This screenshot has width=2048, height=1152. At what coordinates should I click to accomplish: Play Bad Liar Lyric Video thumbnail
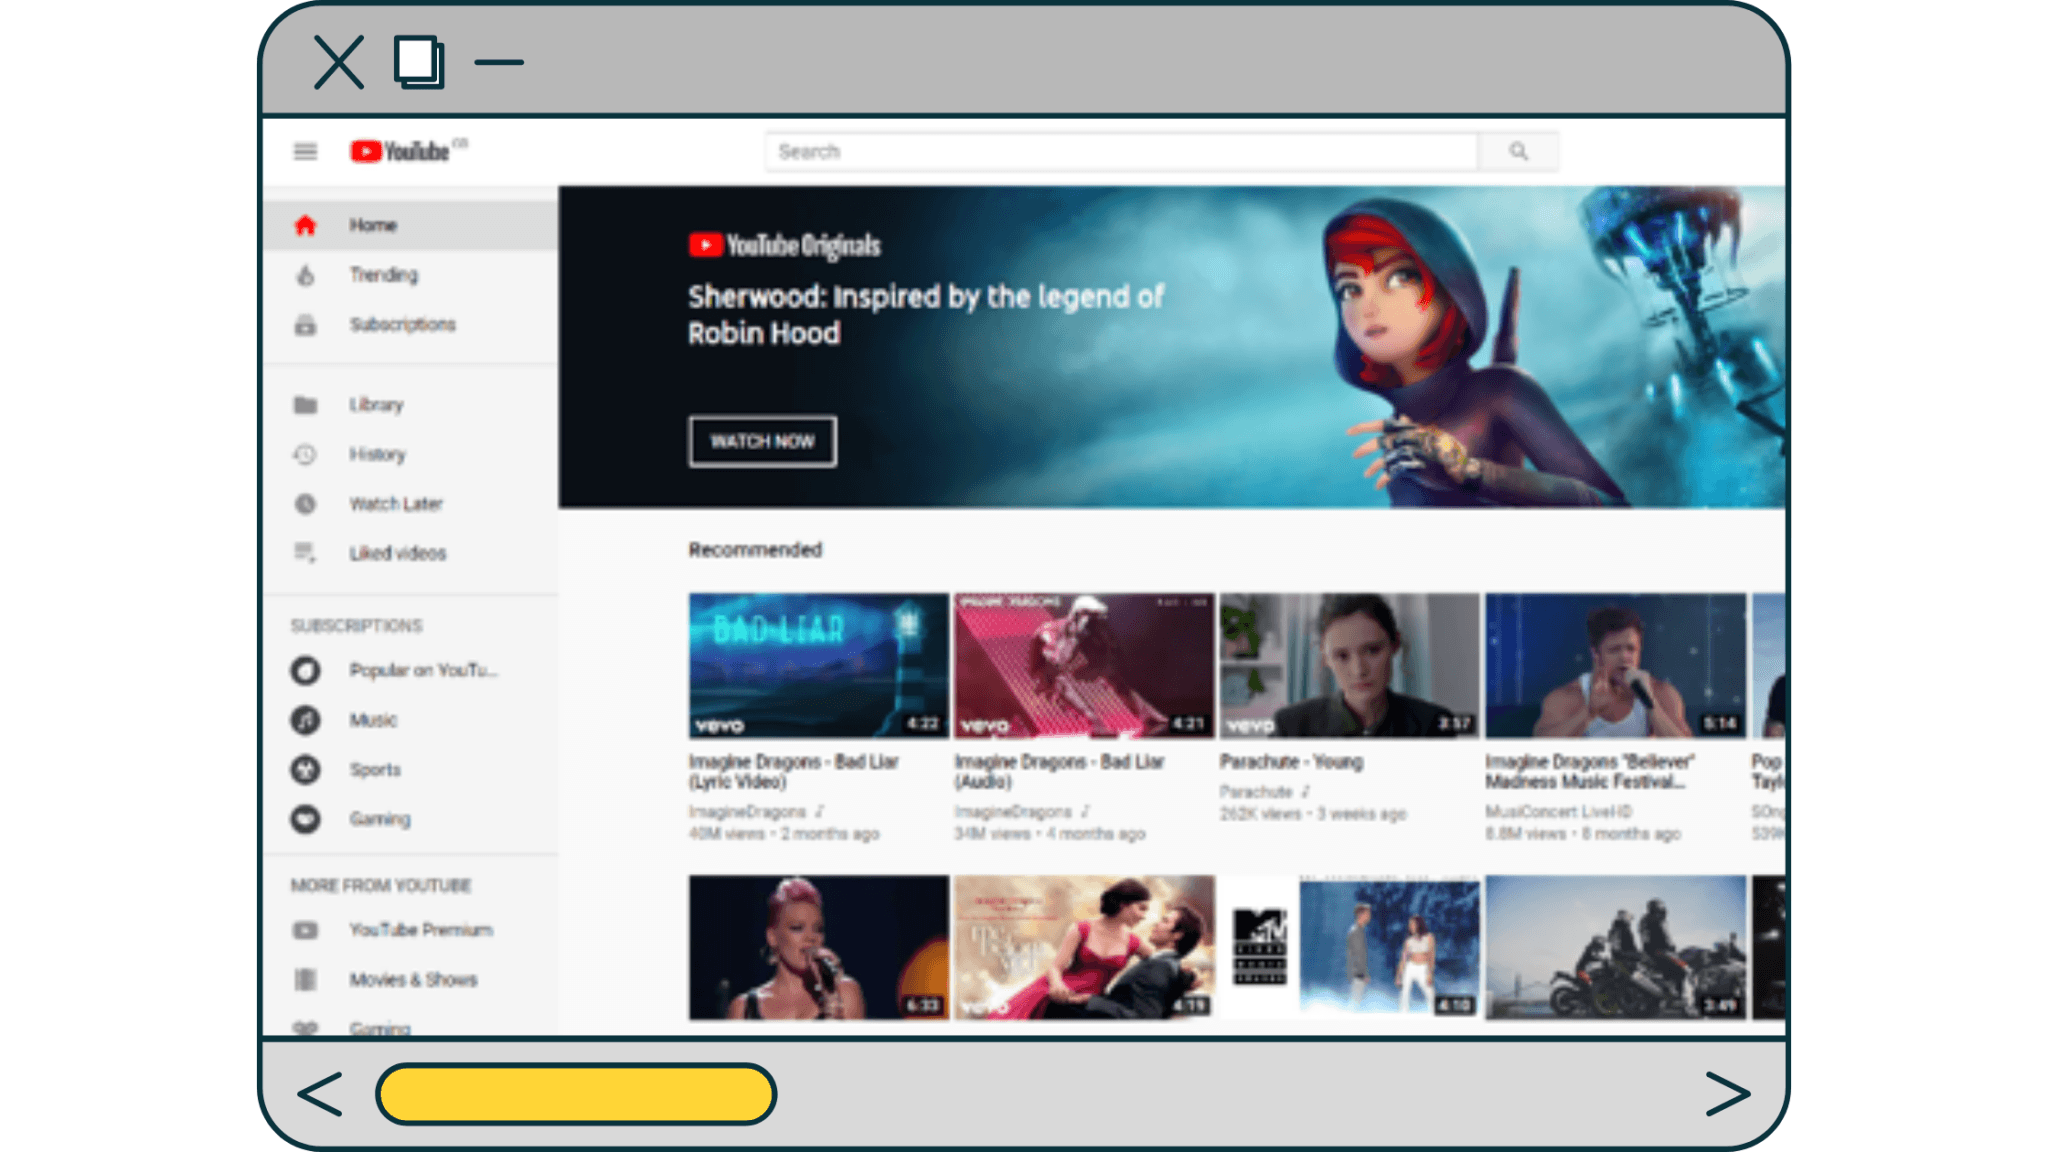click(x=818, y=666)
